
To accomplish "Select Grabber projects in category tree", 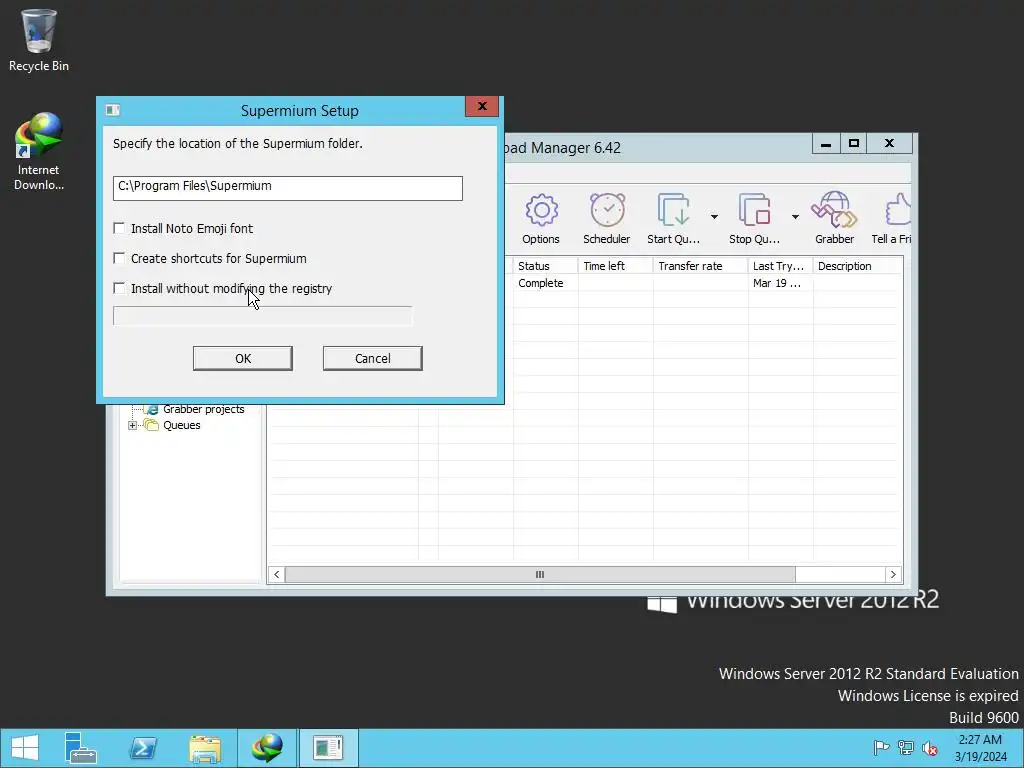I will pyautogui.click(x=203, y=409).
